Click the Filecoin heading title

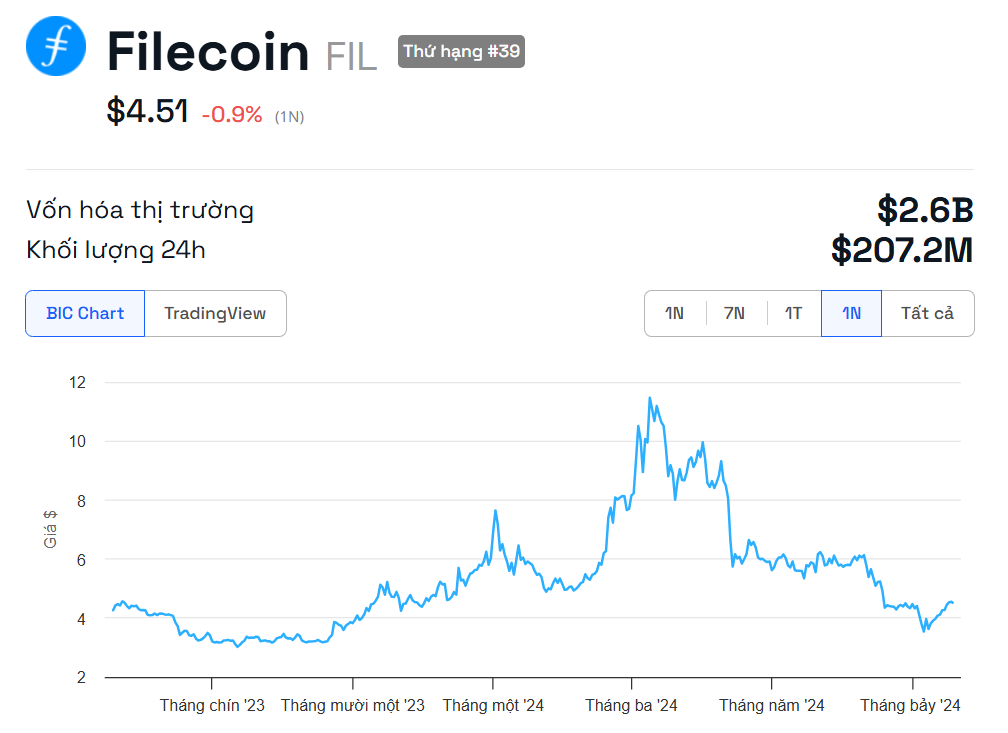click(208, 51)
